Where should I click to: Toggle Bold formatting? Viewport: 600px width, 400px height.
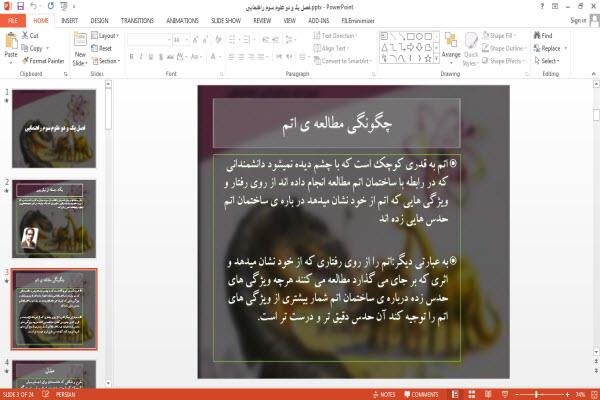(131, 57)
